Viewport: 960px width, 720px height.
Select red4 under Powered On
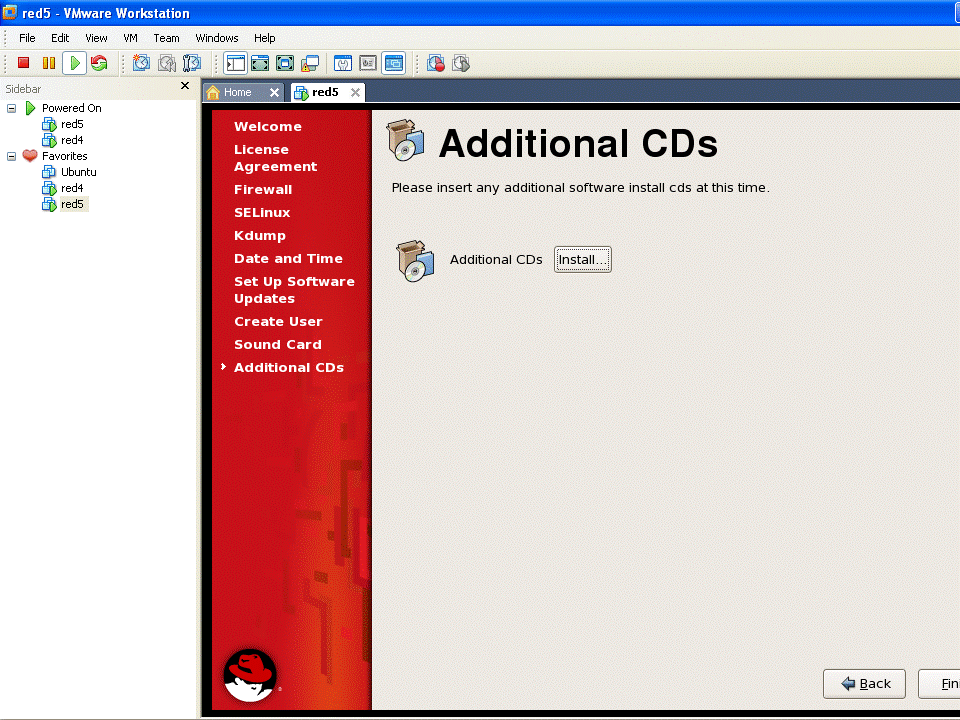coord(72,140)
